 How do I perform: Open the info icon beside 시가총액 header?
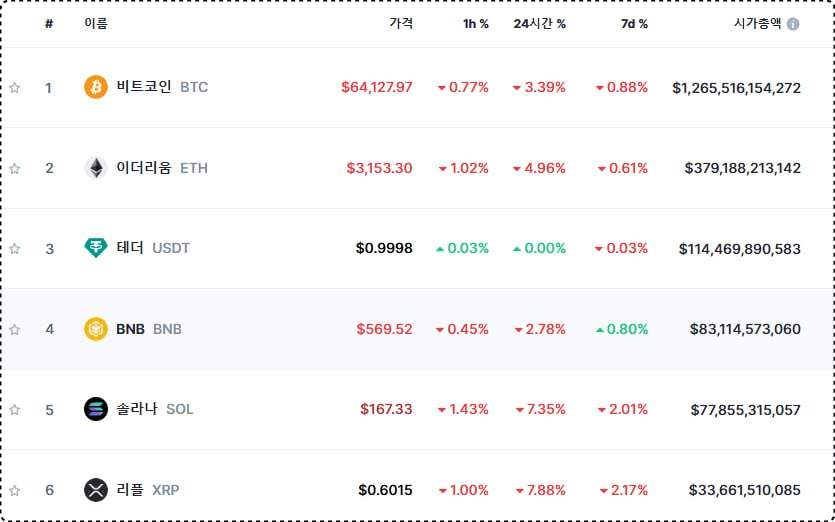793,24
